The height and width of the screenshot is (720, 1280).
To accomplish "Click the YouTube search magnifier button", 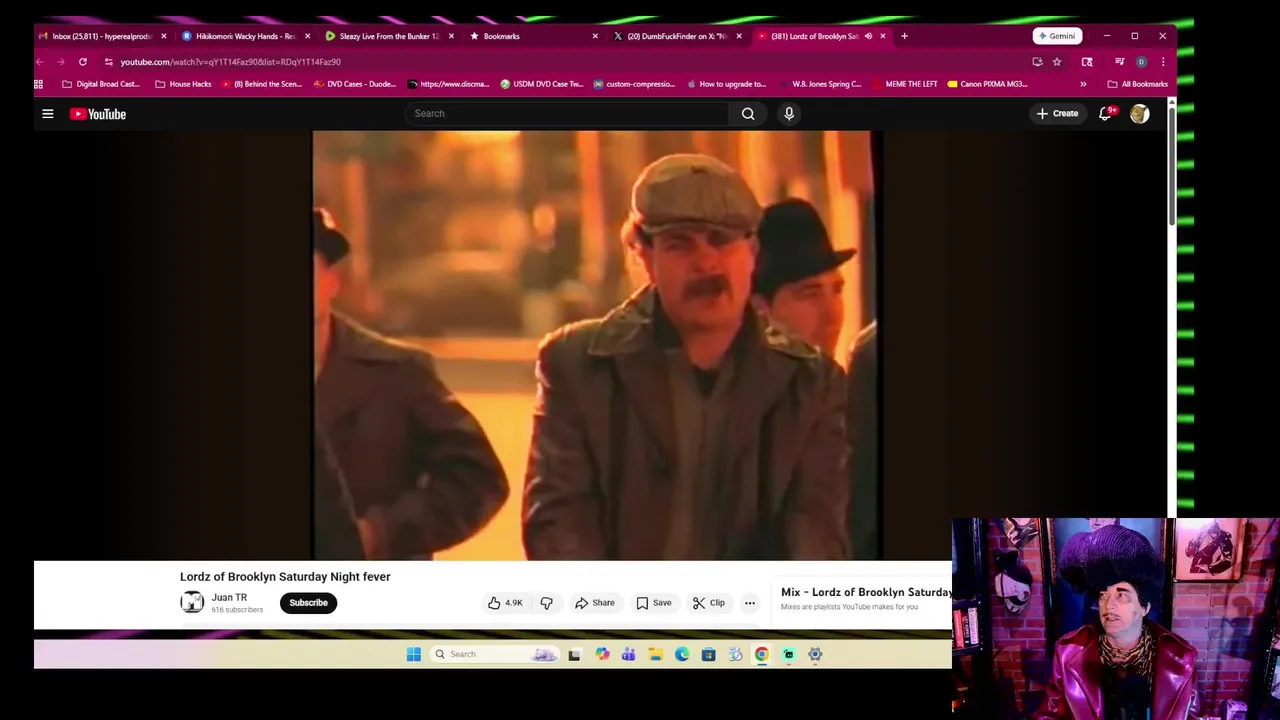I will (748, 114).
